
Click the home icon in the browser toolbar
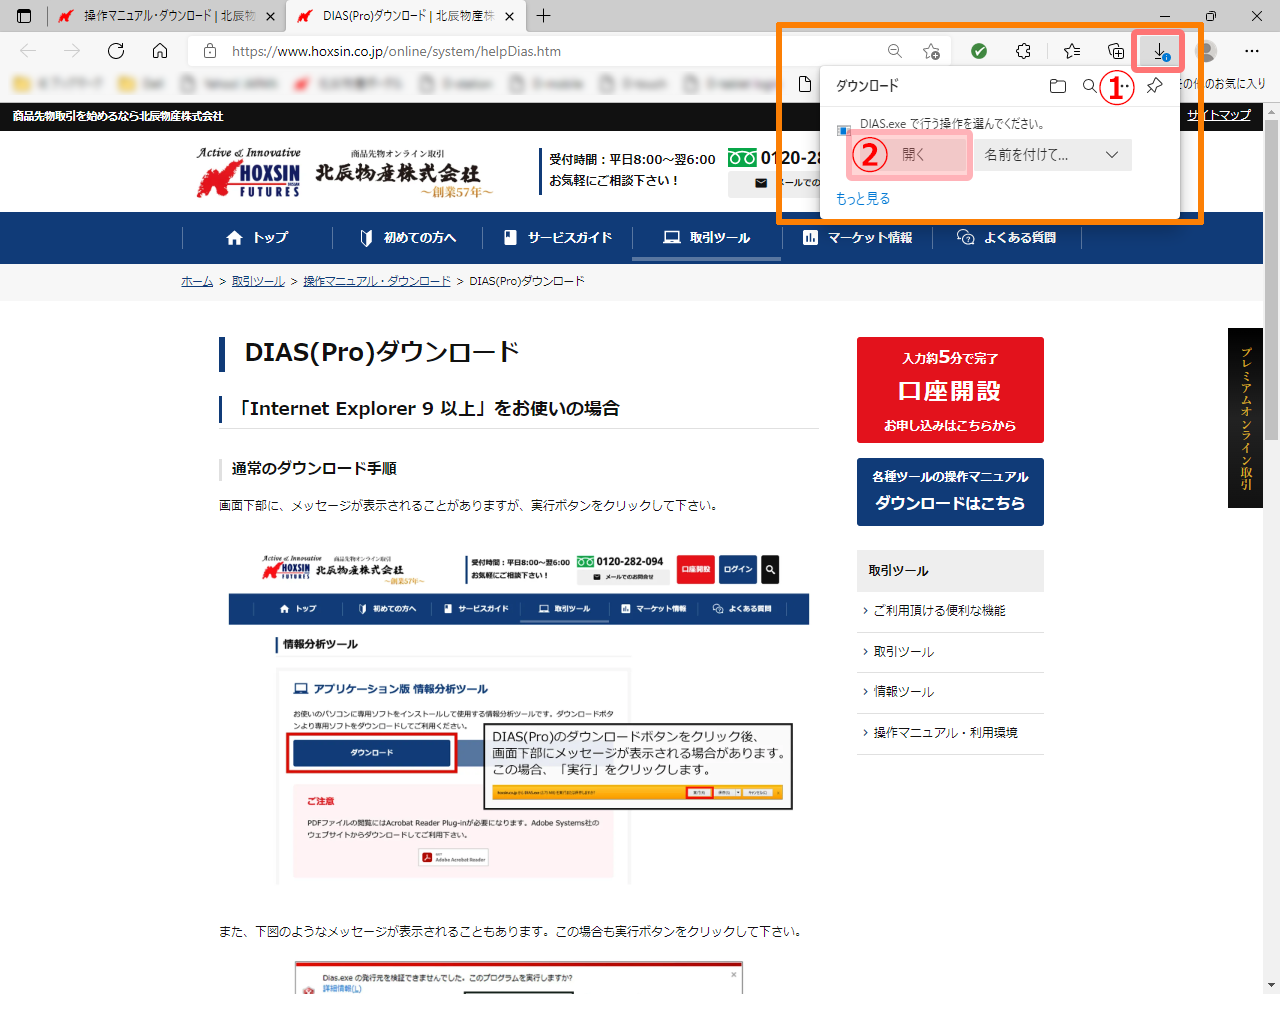coord(160,51)
